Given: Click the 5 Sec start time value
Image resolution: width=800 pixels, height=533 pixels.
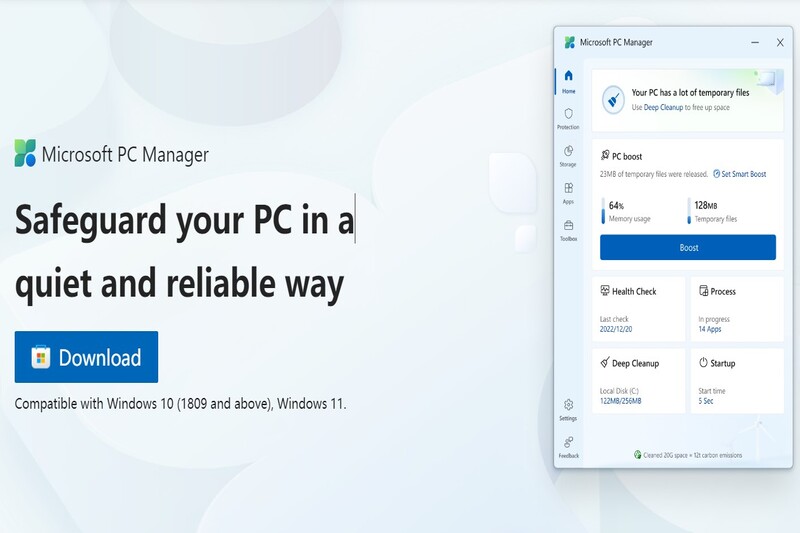Looking at the screenshot, I should point(706,401).
